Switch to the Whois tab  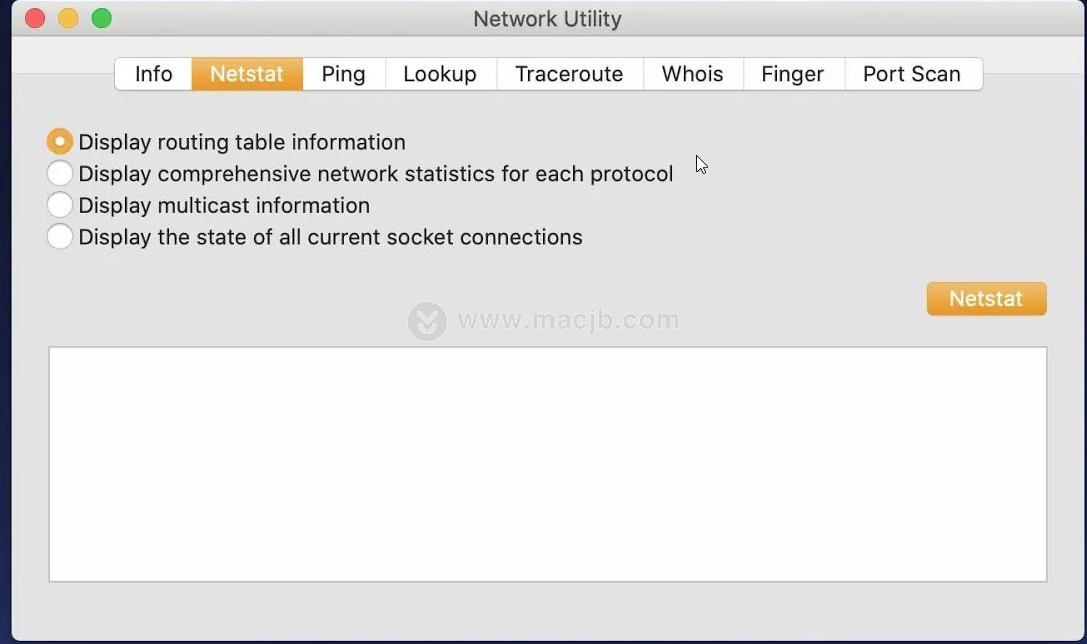tap(693, 73)
